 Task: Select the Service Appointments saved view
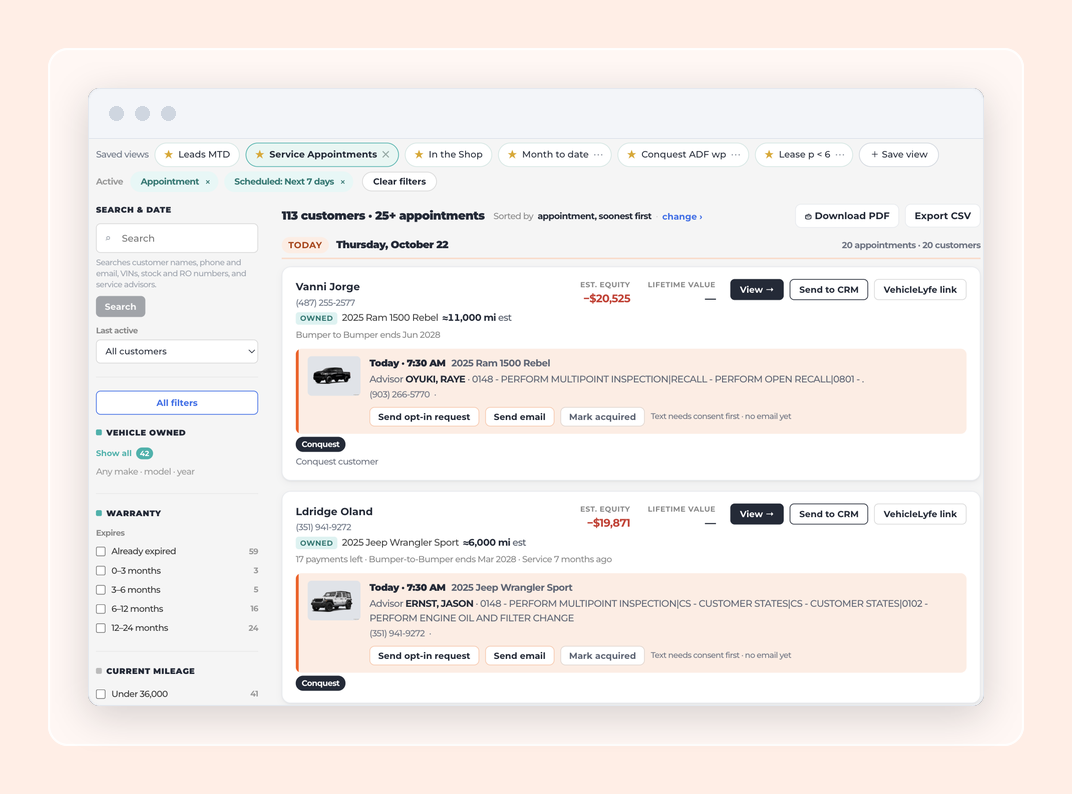(x=323, y=155)
